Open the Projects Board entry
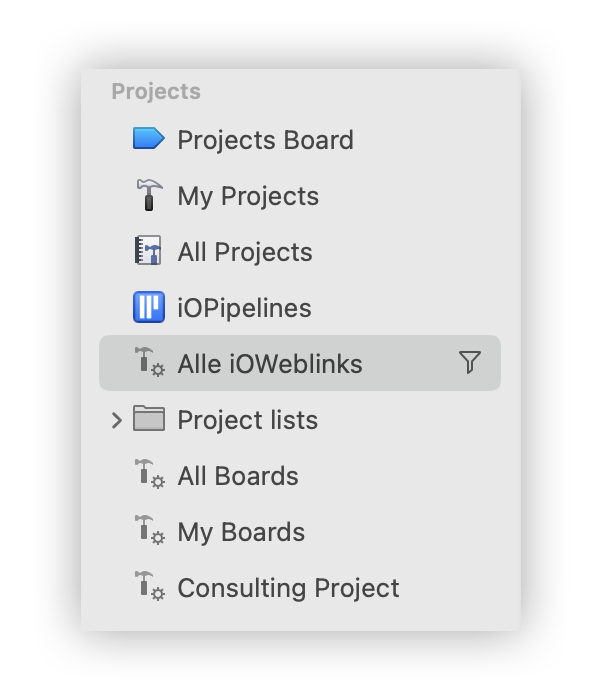 (x=265, y=140)
